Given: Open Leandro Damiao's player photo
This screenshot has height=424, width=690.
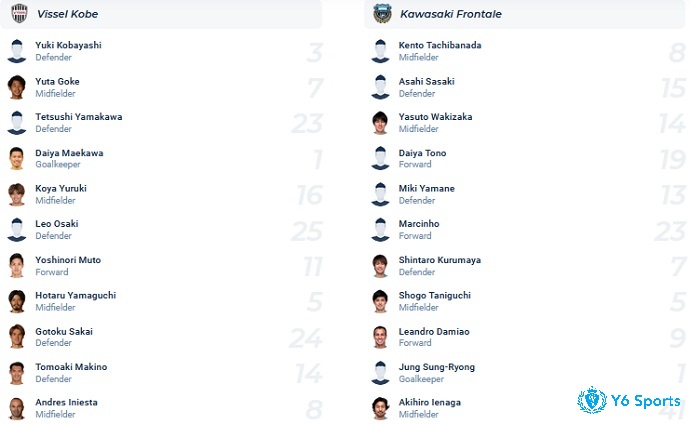Looking at the screenshot, I should coord(380,337).
